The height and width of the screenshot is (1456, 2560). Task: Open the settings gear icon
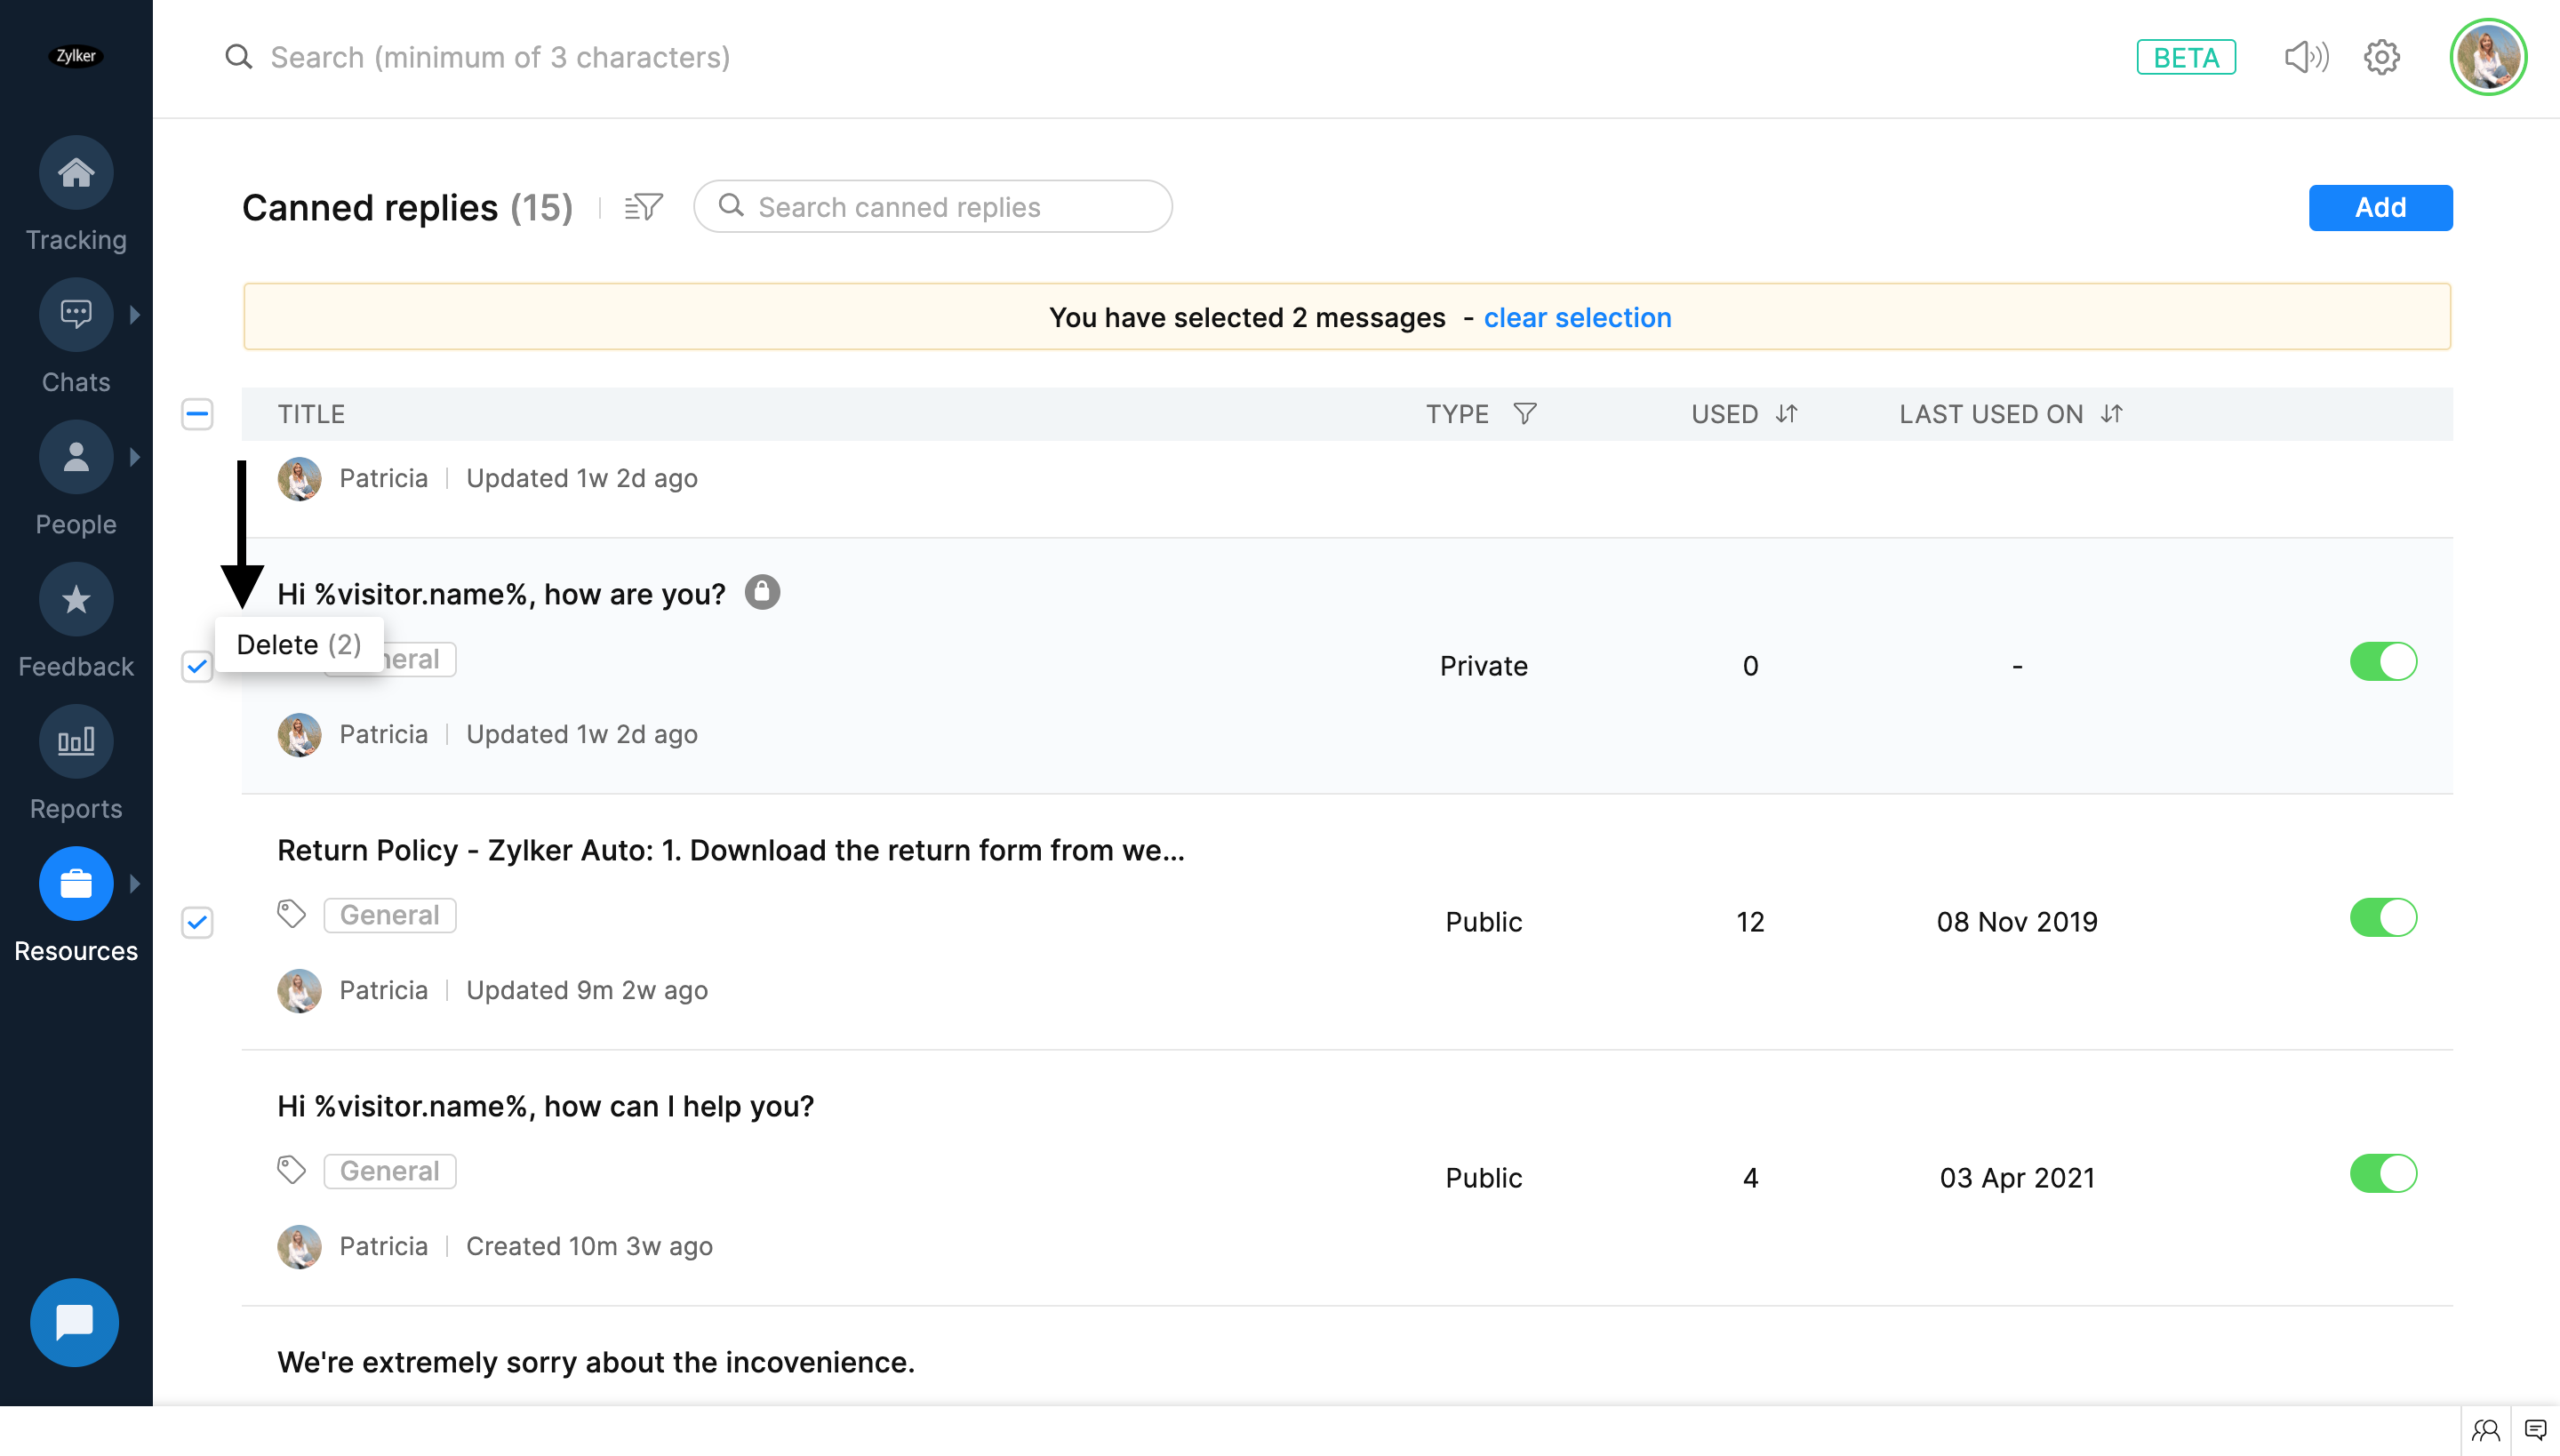click(2382, 57)
